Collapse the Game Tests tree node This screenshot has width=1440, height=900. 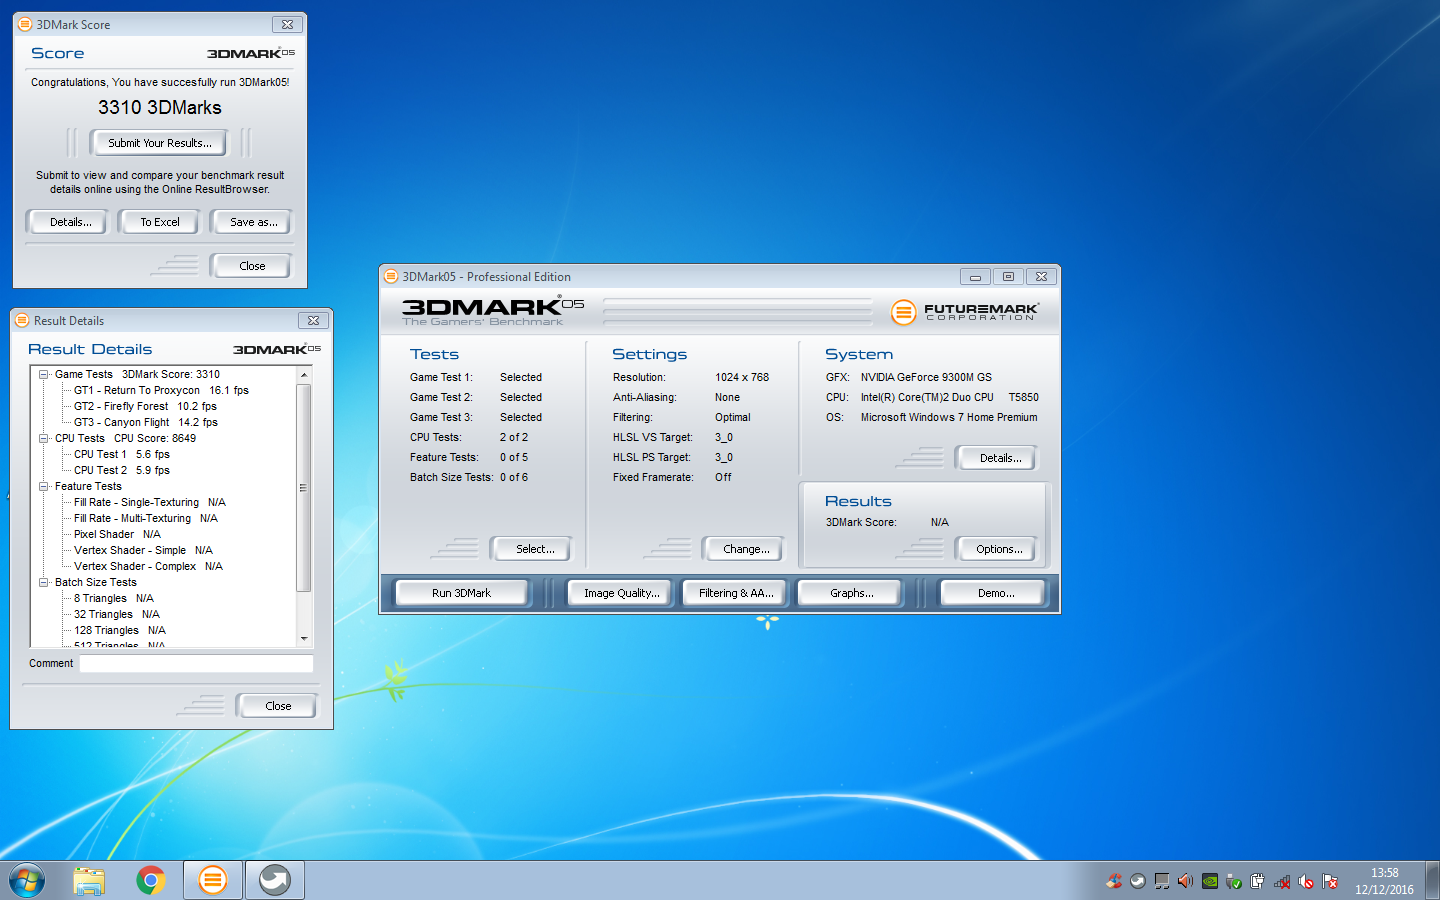coord(43,375)
